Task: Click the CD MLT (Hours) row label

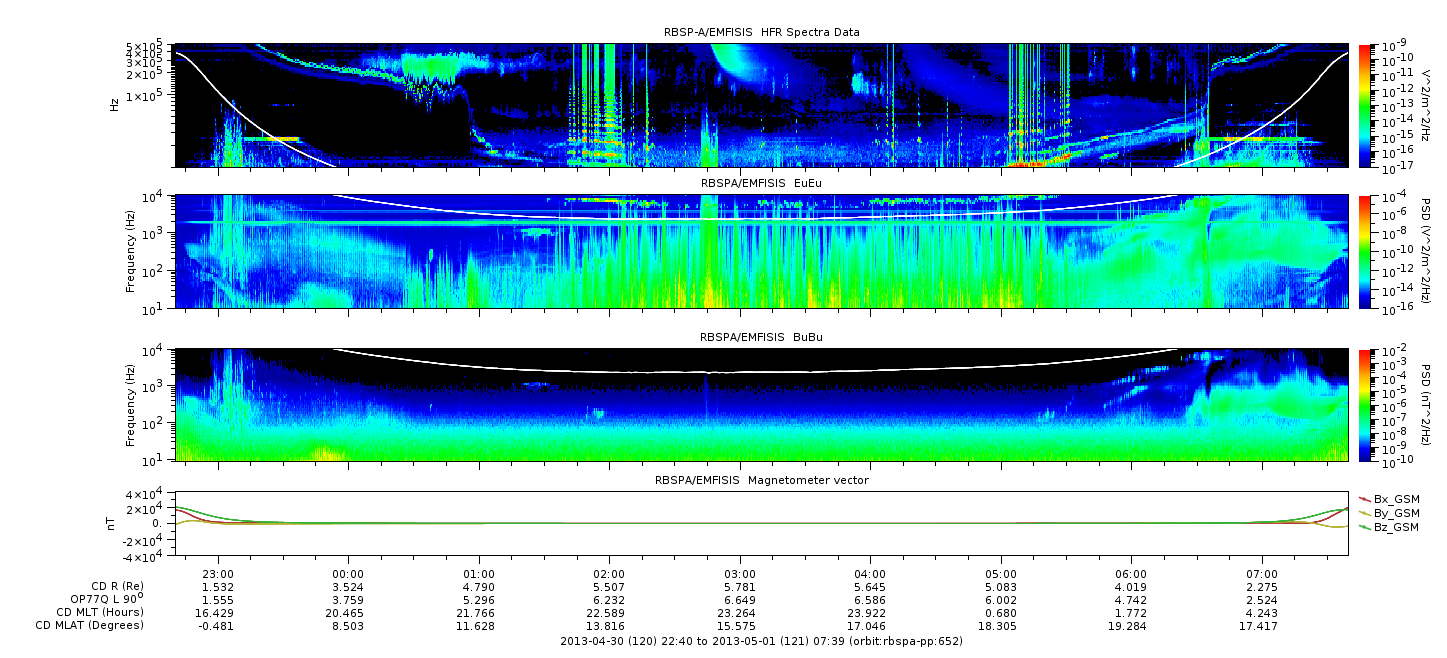Action: coord(100,612)
